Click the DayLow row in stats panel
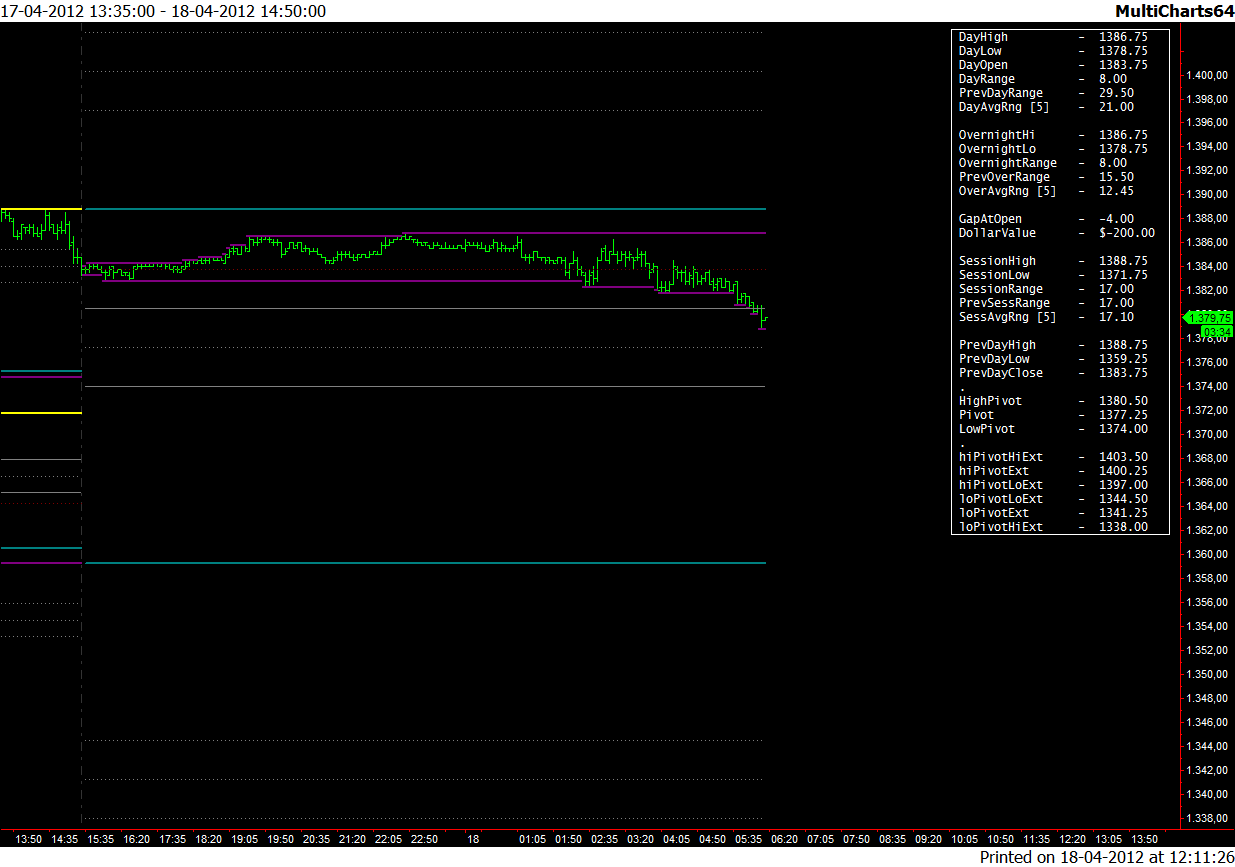Image resolution: width=1235 pixels, height=867 pixels. (1053, 51)
